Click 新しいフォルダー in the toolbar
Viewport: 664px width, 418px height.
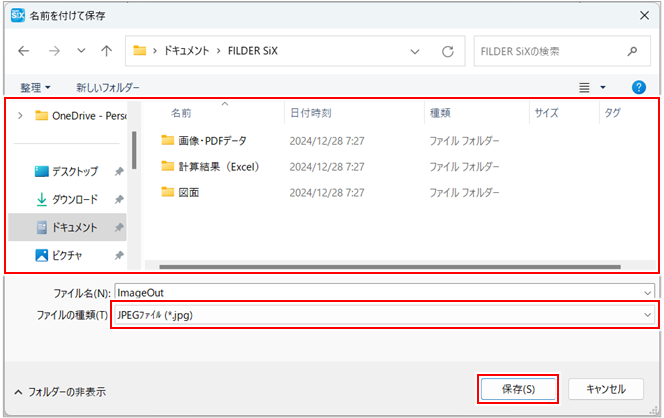pyautogui.click(x=108, y=88)
